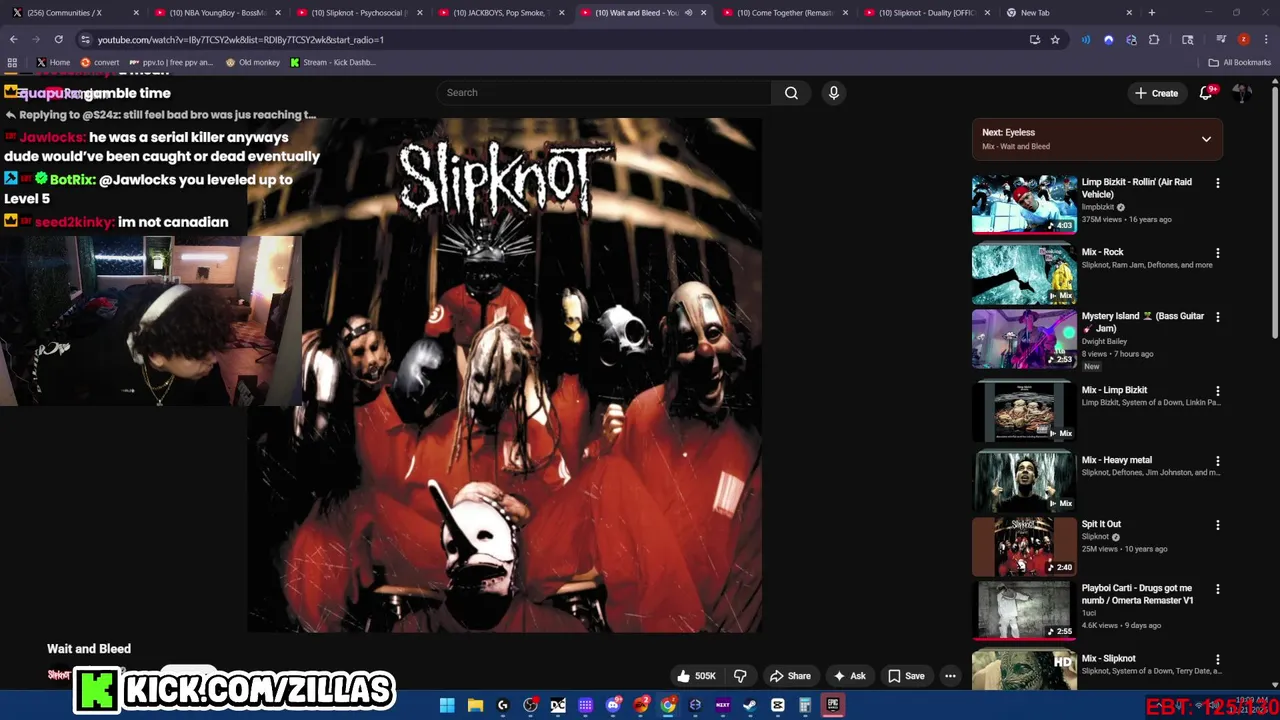Image resolution: width=1280 pixels, height=720 pixels.
Task: Open the Mix - Limp Bizkit thumbnail
Action: point(1024,412)
